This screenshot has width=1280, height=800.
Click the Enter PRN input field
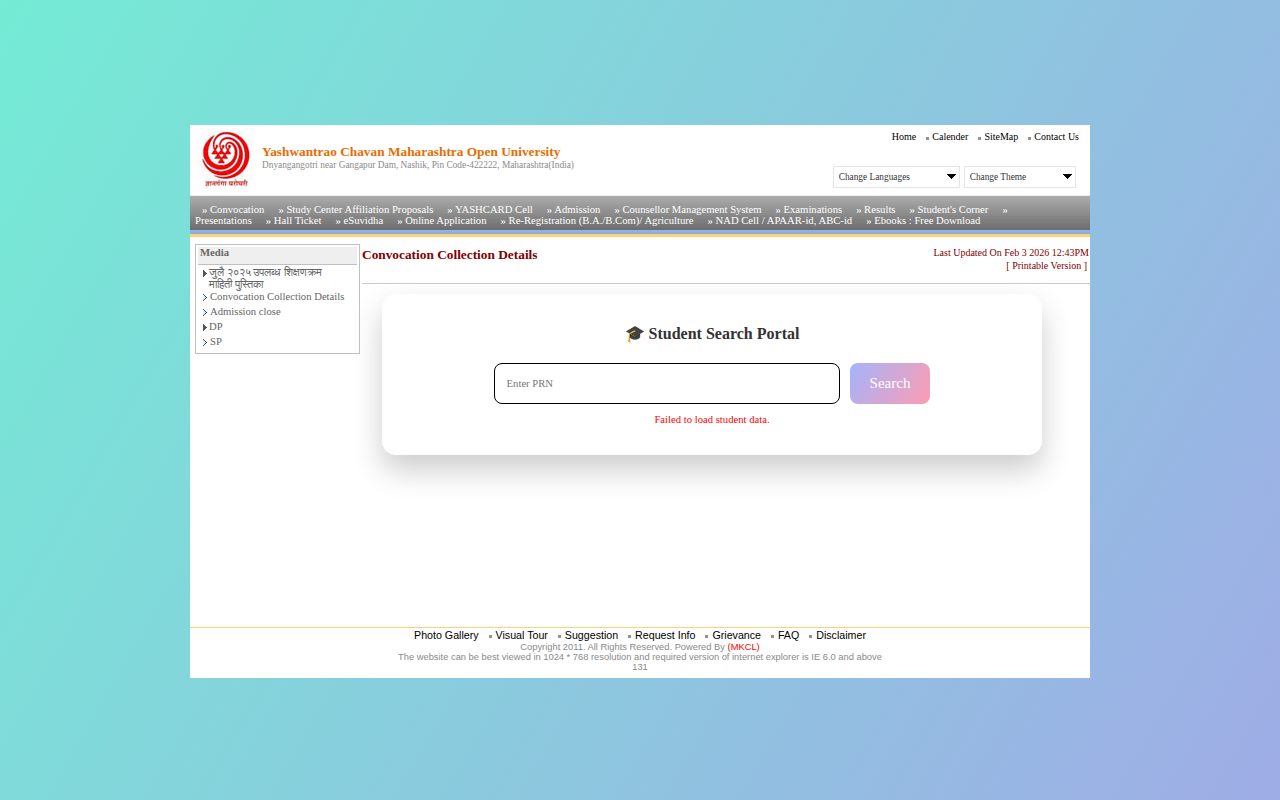(667, 384)
